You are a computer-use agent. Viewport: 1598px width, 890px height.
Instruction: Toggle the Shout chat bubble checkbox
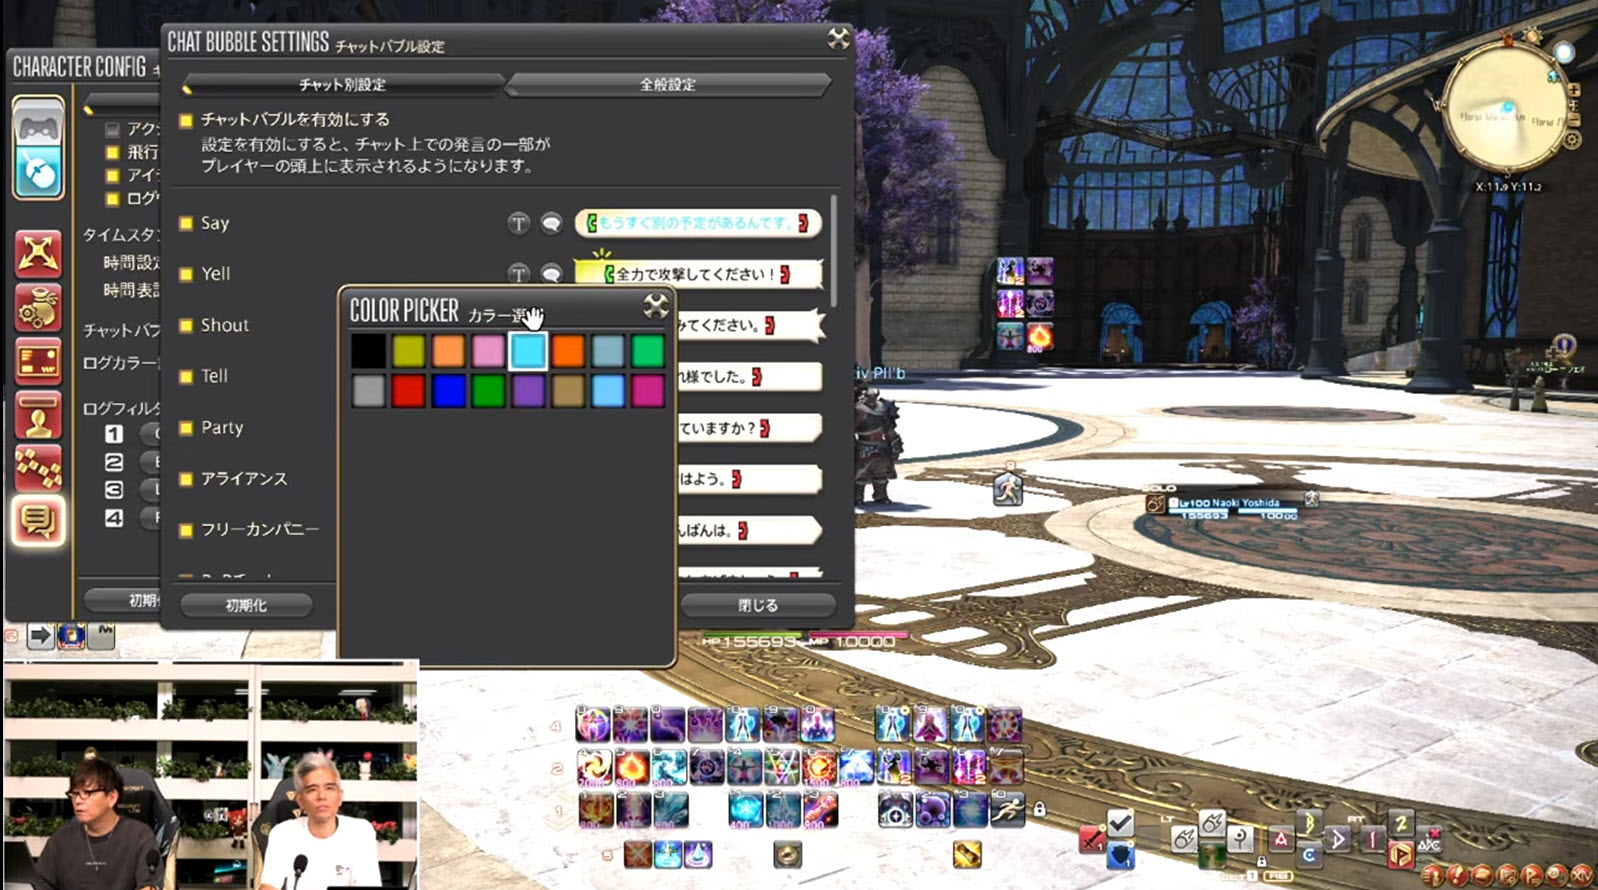[x=186, y=325]
